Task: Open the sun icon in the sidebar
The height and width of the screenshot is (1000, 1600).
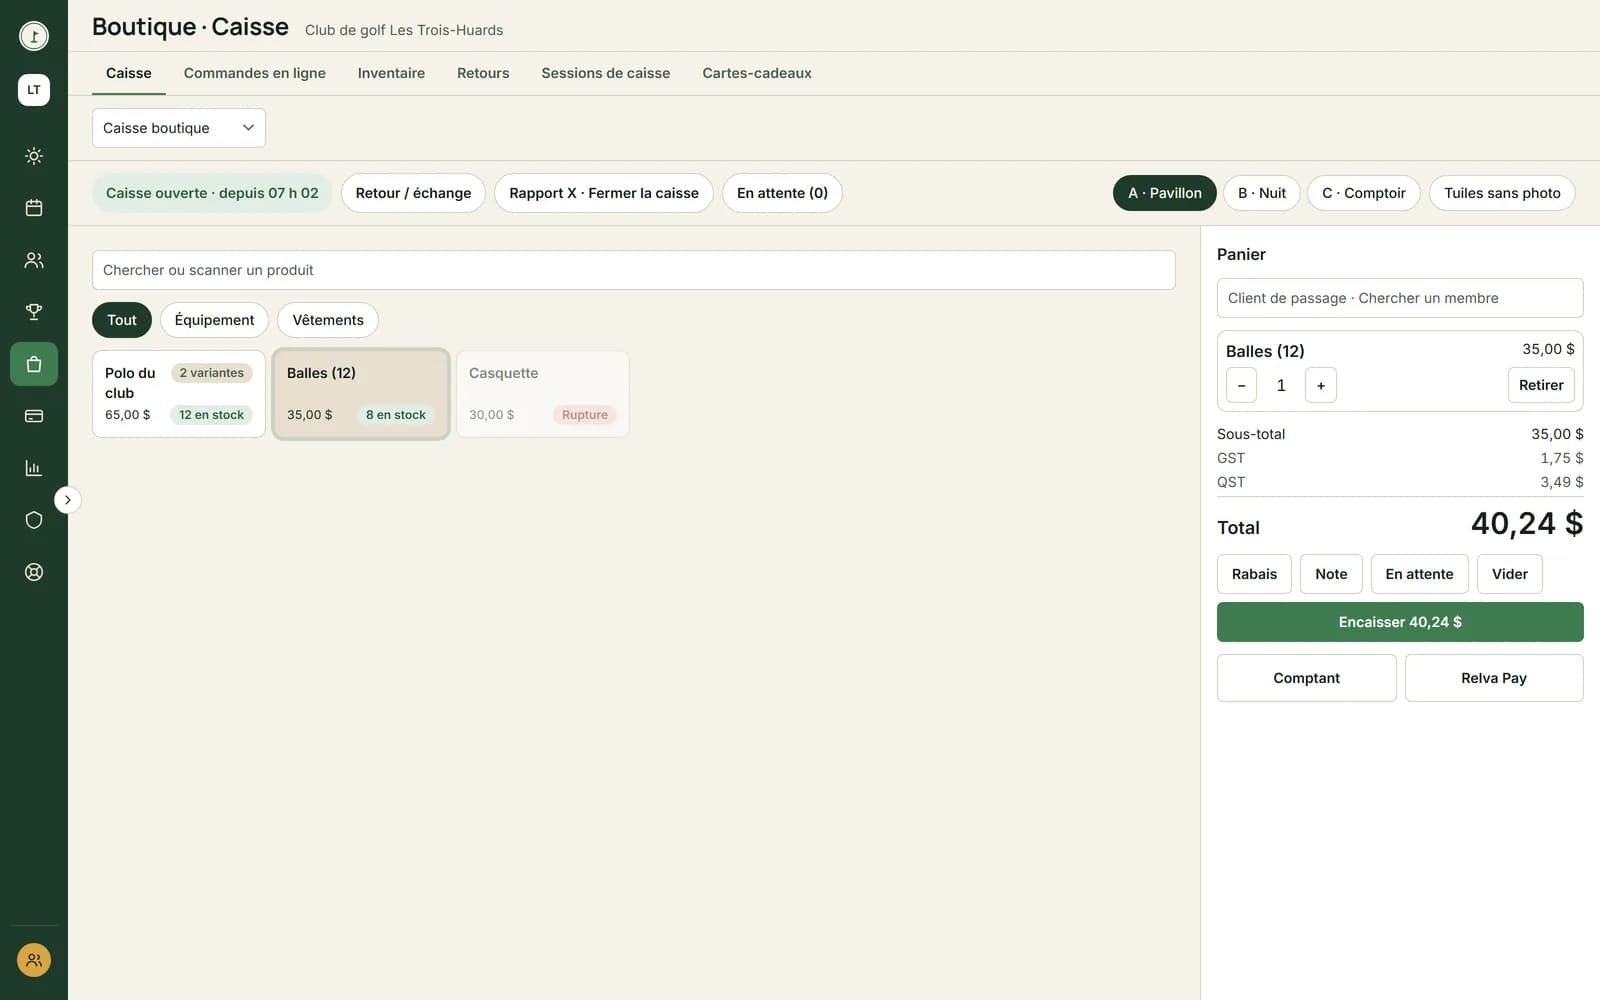Action: (x=34, y=156)
